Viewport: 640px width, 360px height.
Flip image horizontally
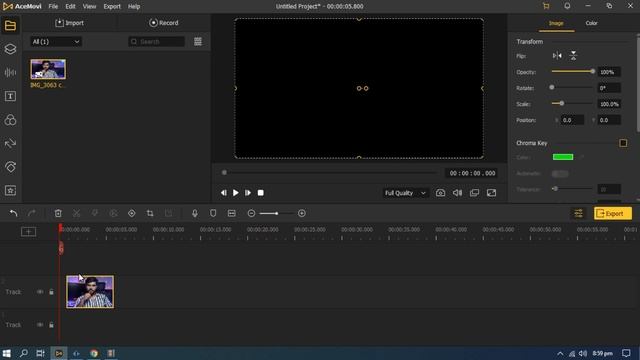click(x=557, y=56)
